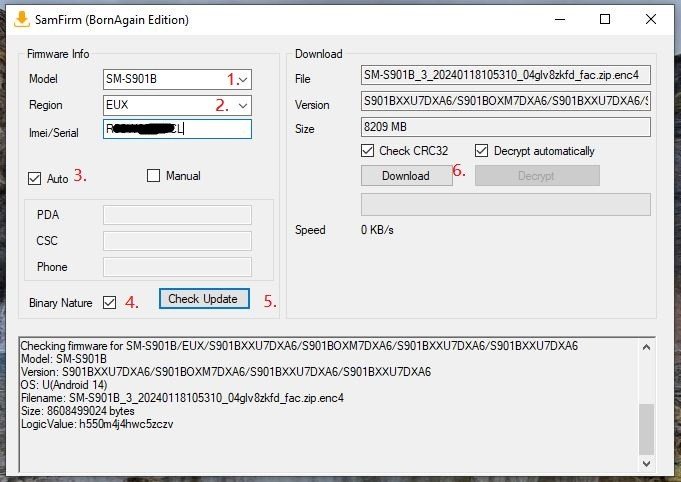
Task: Uncheck the Binary Nature checkbox
Action: [109, 302]
